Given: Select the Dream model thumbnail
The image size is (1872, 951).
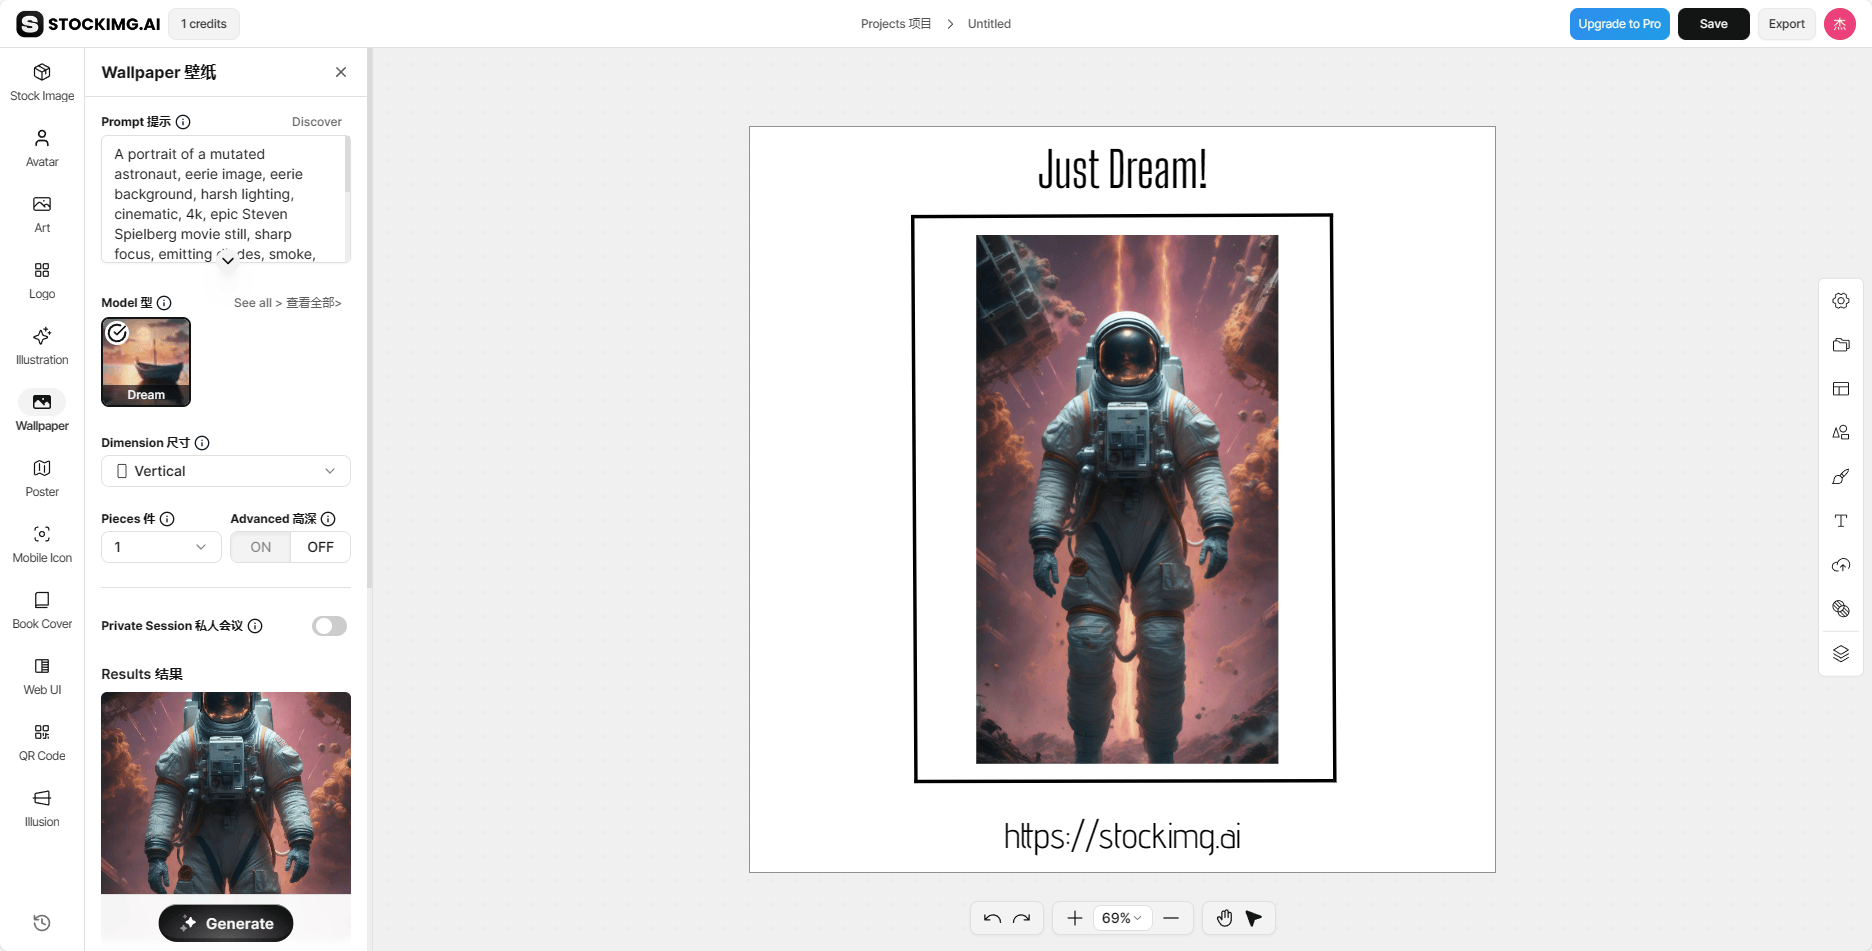Looking at the screenshot, I should pyautogui.click(x=145, y=361).
